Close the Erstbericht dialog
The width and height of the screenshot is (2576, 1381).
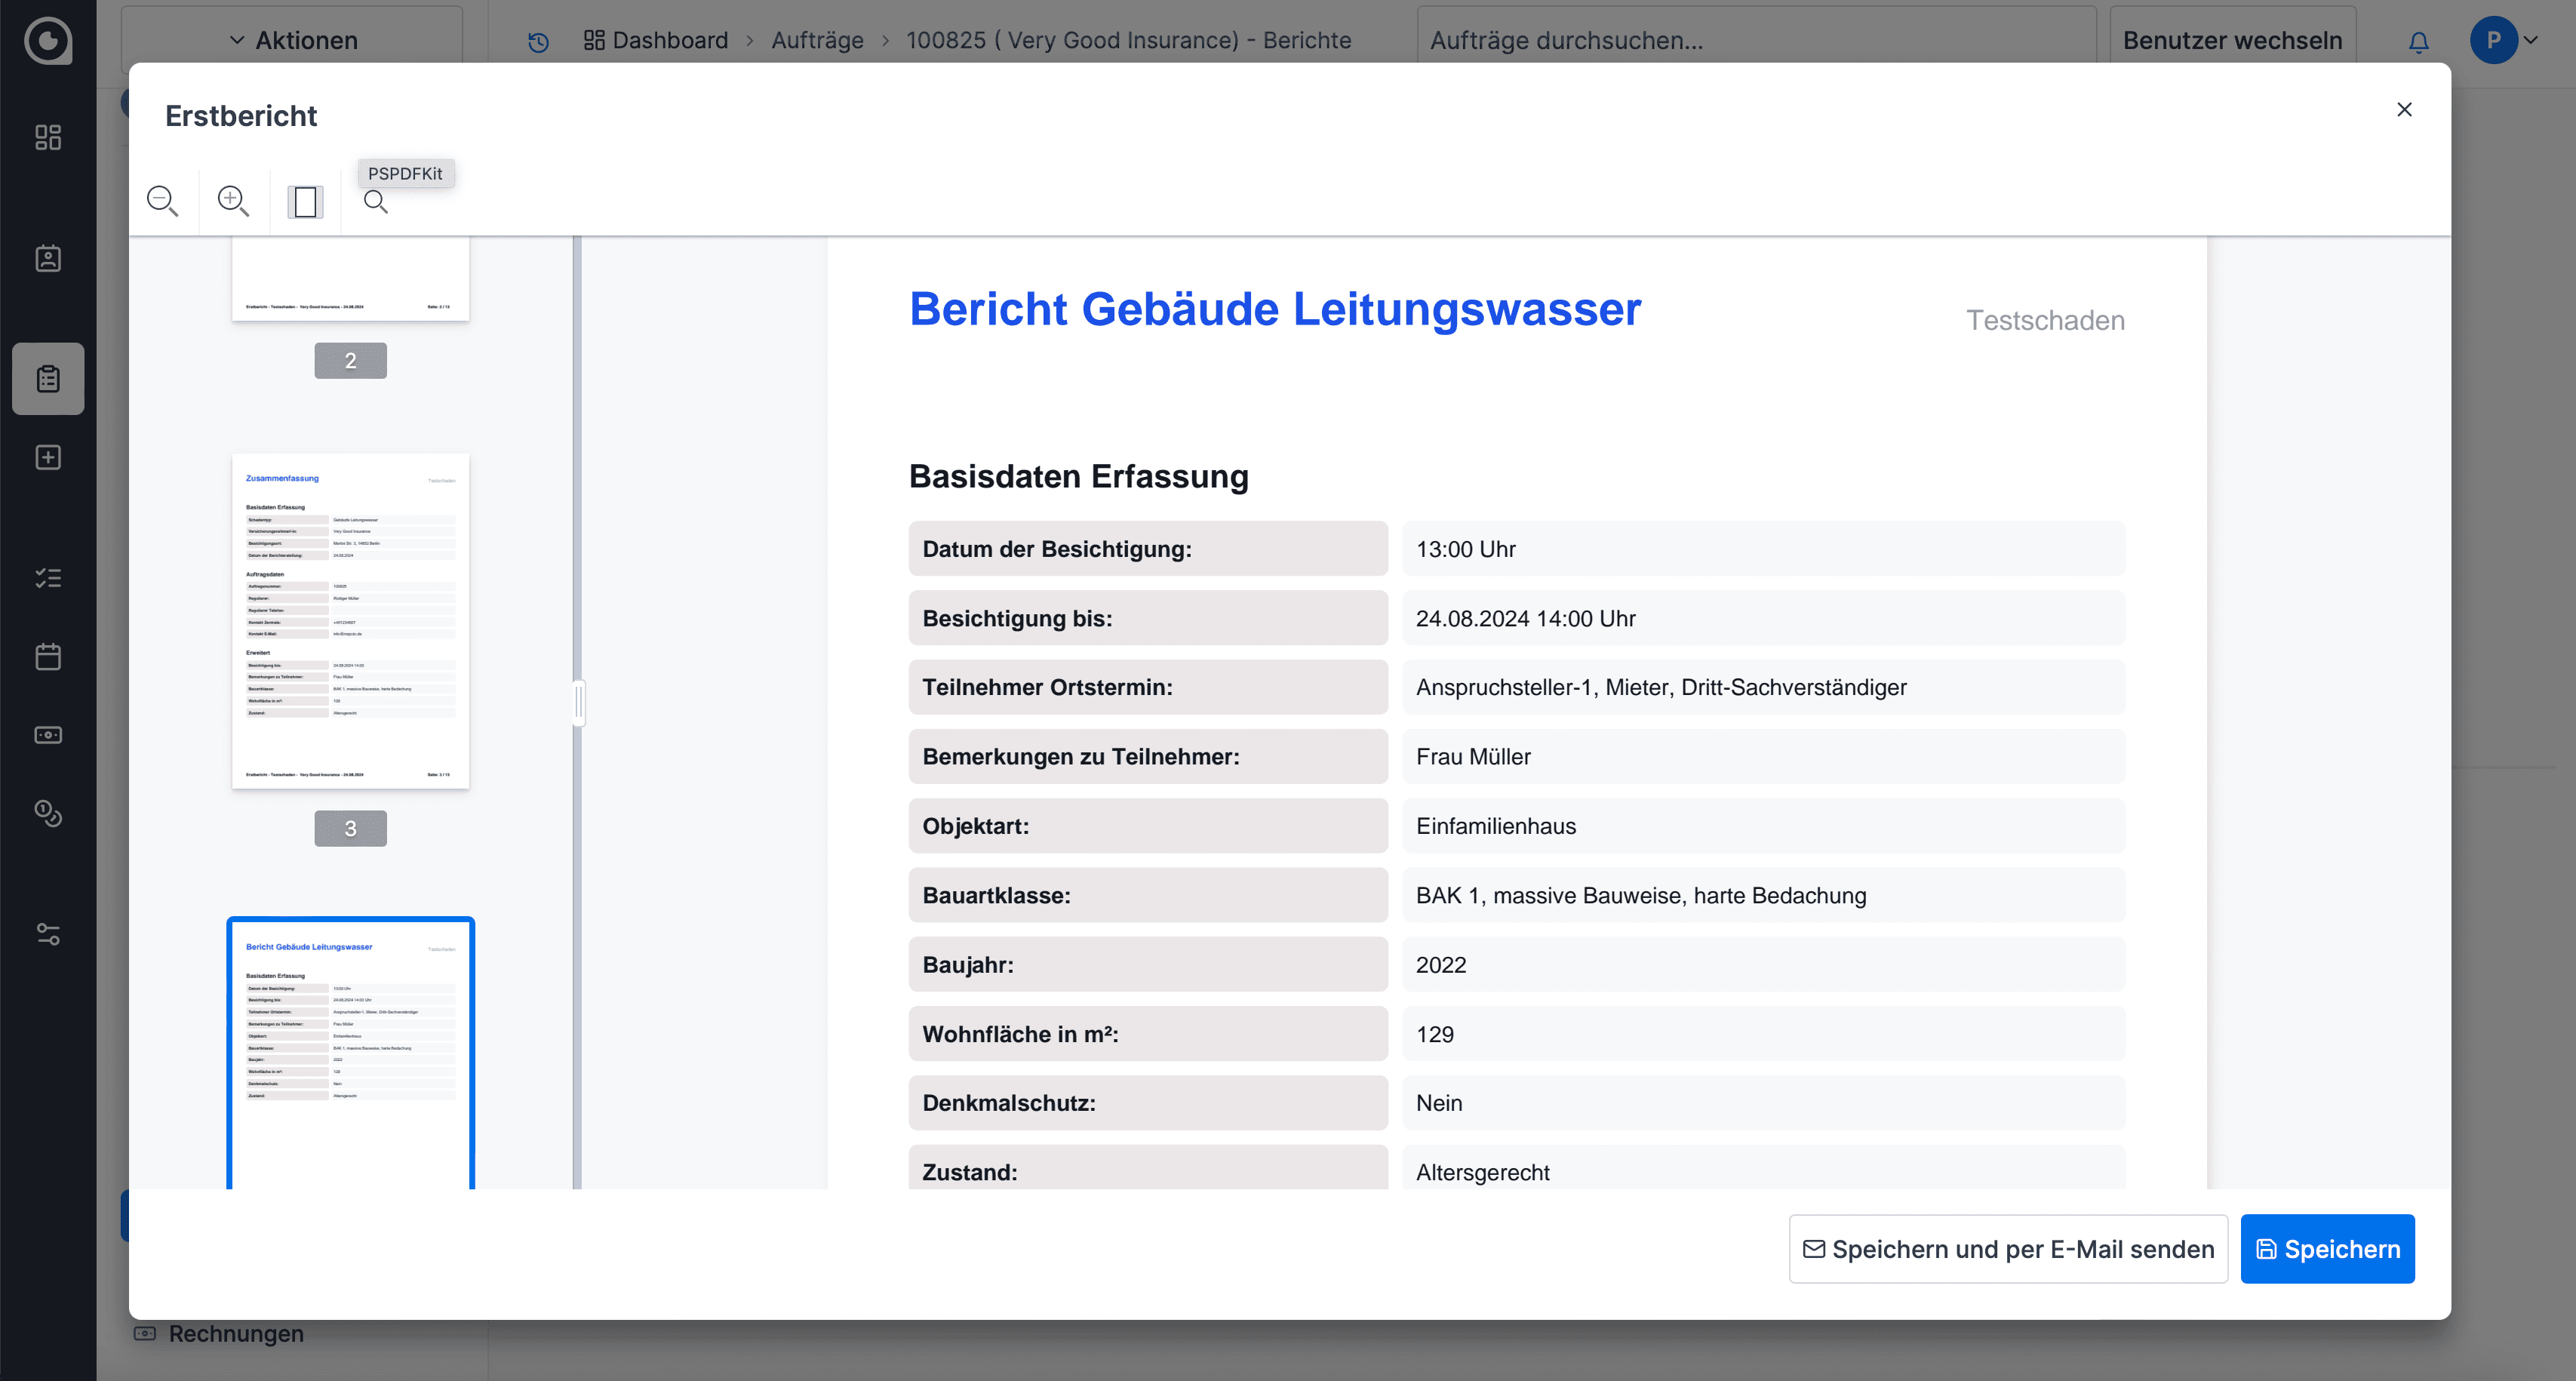click(x=2404, y=110)
